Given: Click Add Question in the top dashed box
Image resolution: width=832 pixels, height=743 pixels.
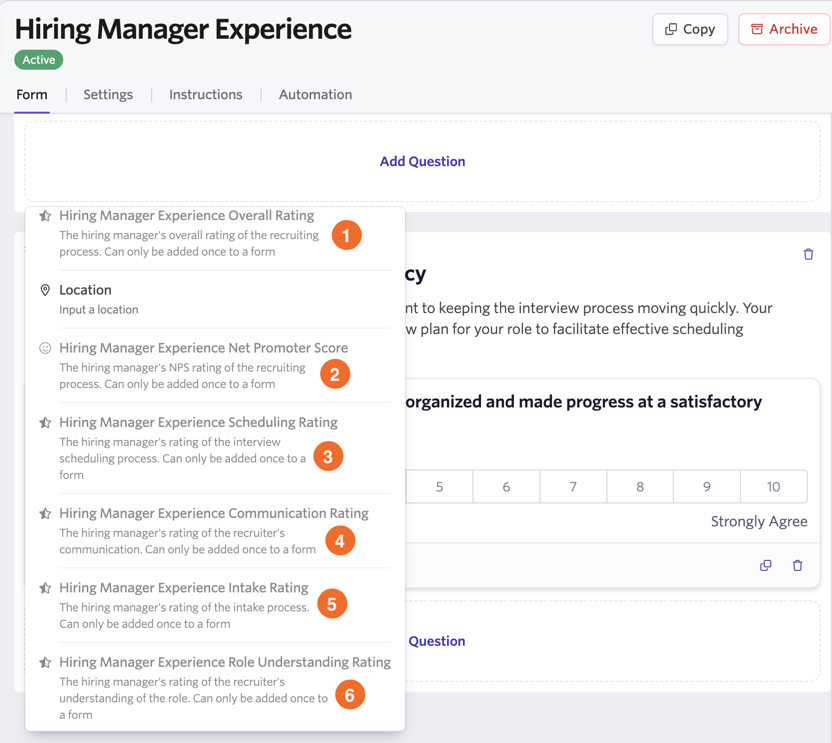Looking at the screenshot, I should tap(422, 161).
